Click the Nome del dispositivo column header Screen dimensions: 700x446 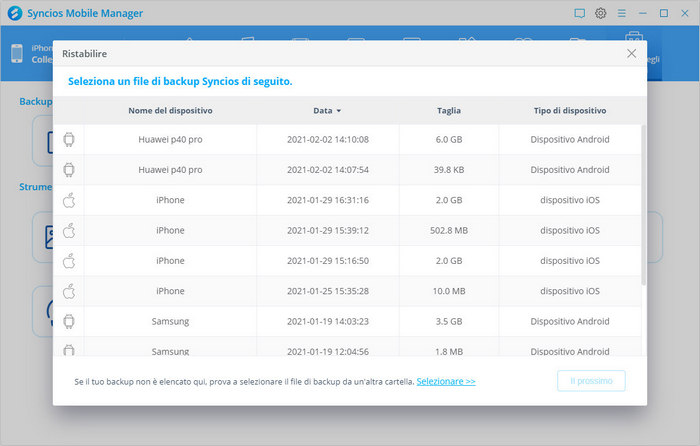click(x=170, y=110)
